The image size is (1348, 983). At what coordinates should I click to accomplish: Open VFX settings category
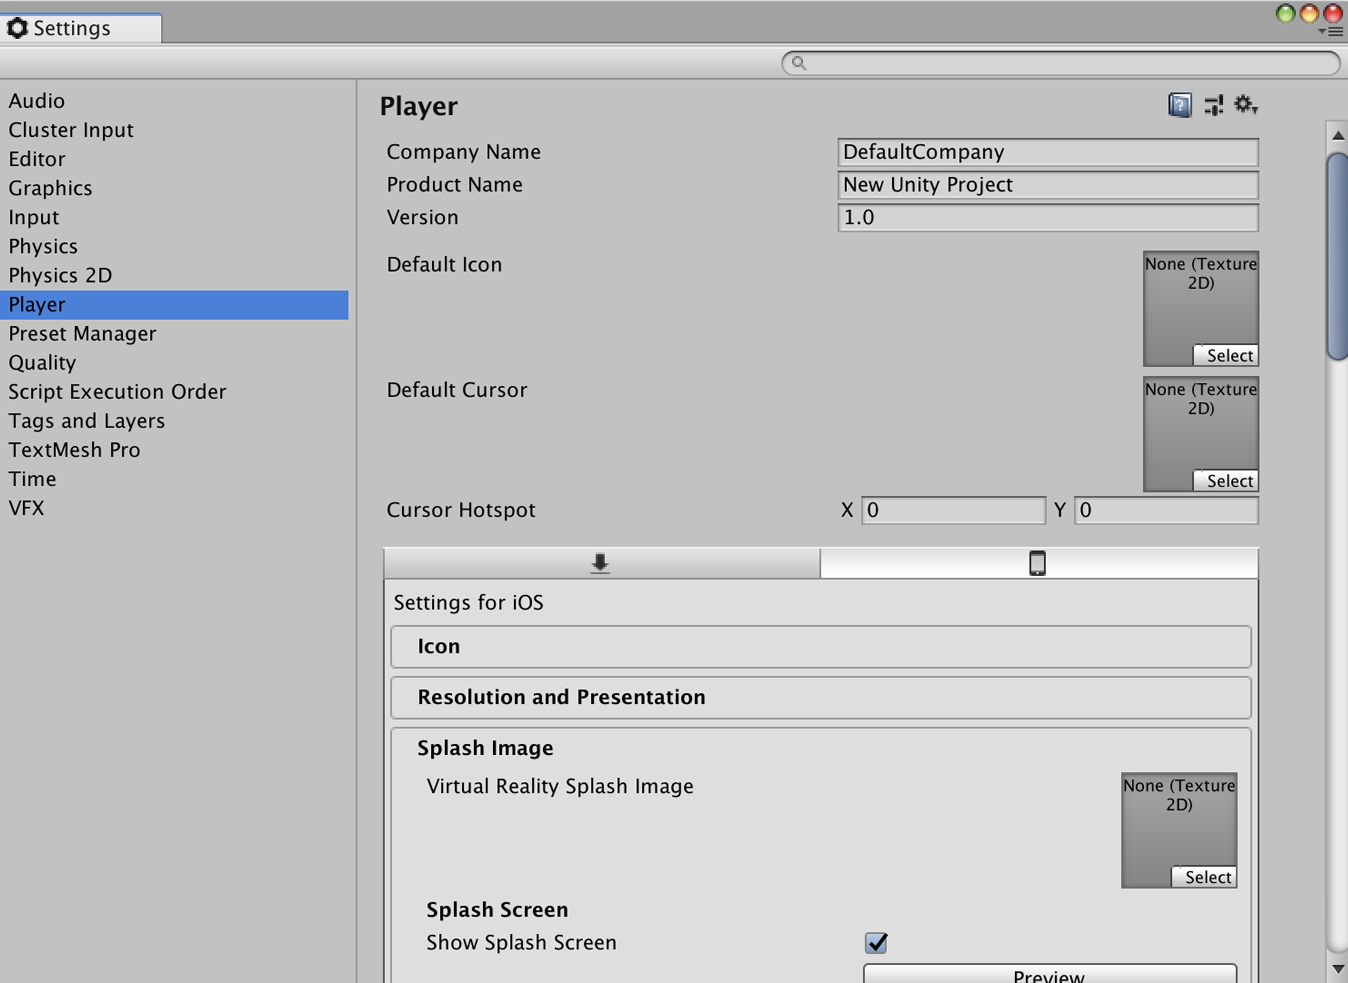point(174,508)
